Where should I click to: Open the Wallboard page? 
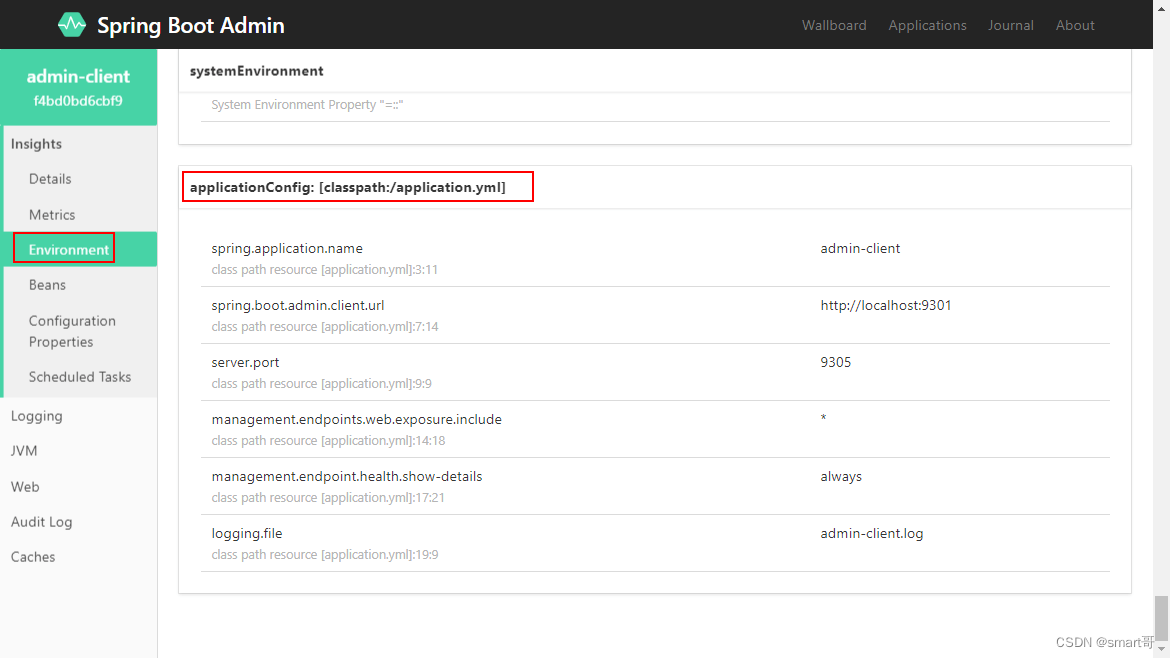834,25
